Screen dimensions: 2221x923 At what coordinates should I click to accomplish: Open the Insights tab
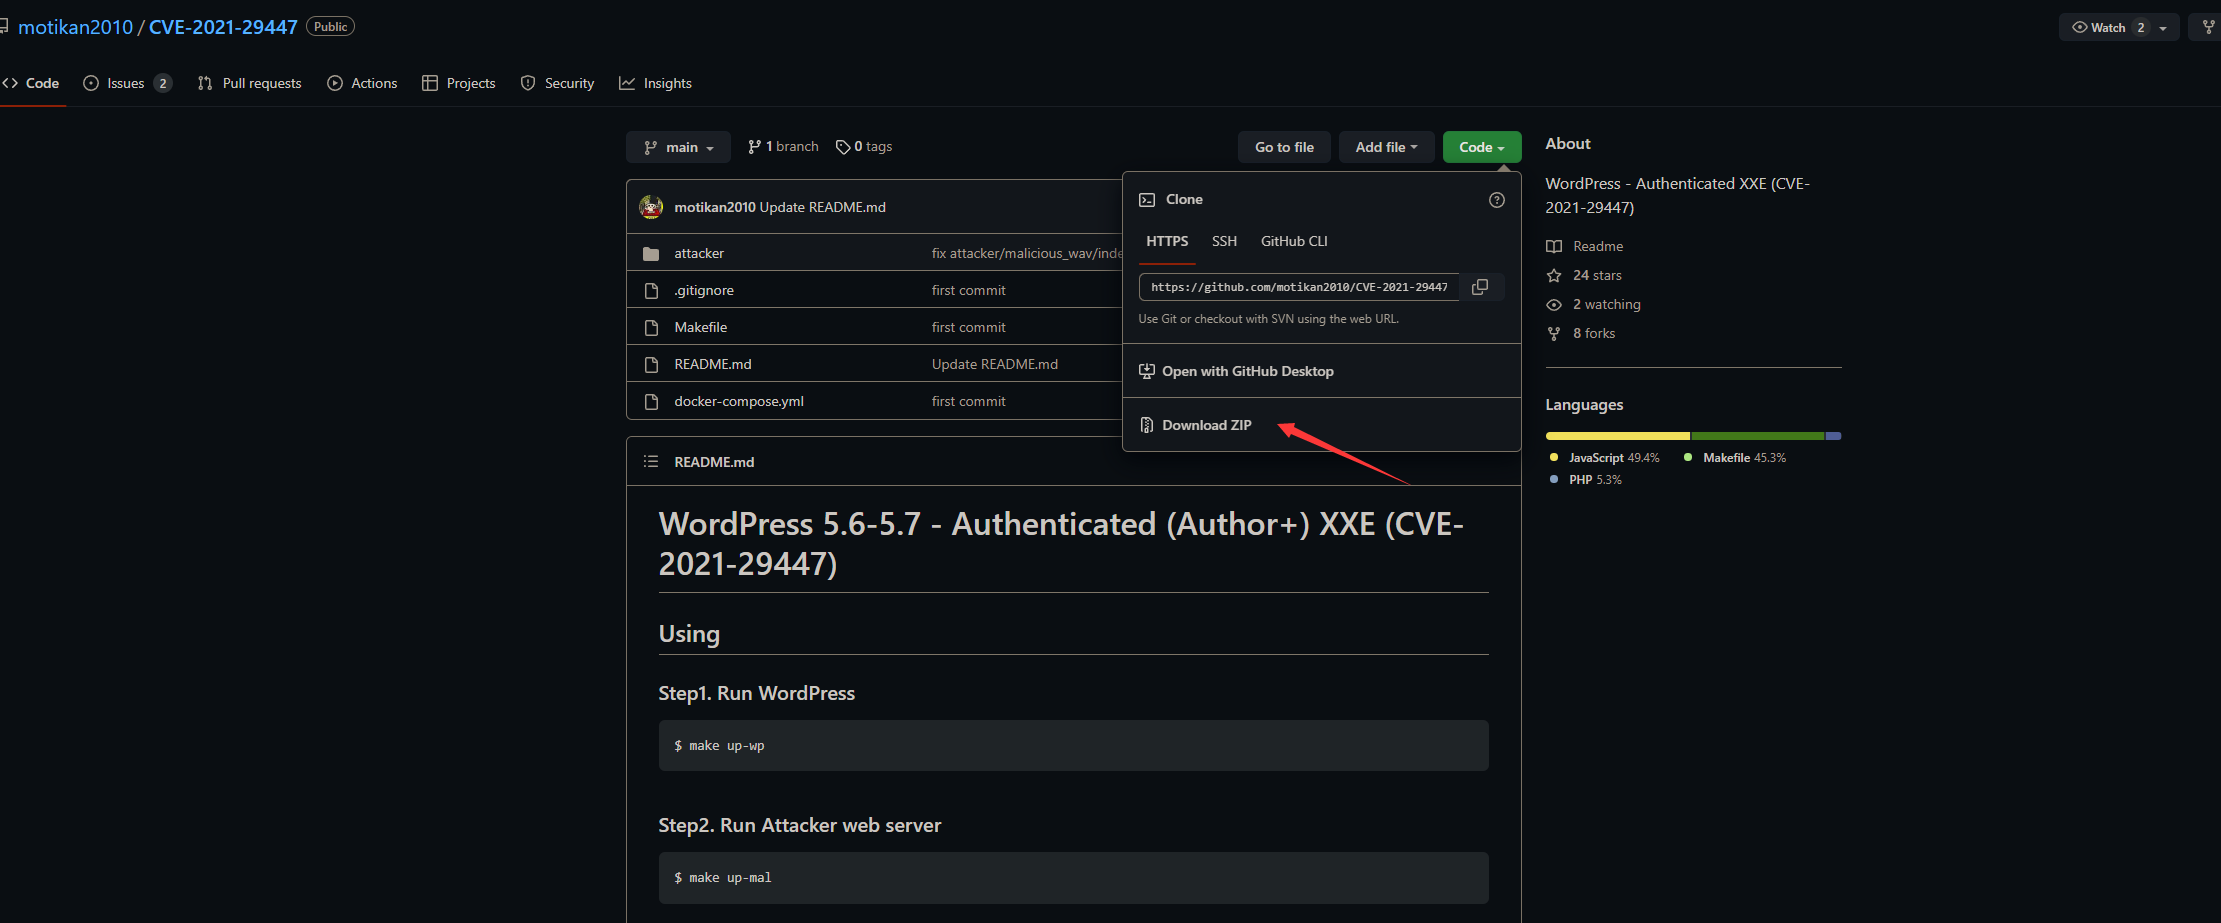[x=656, y=83]
